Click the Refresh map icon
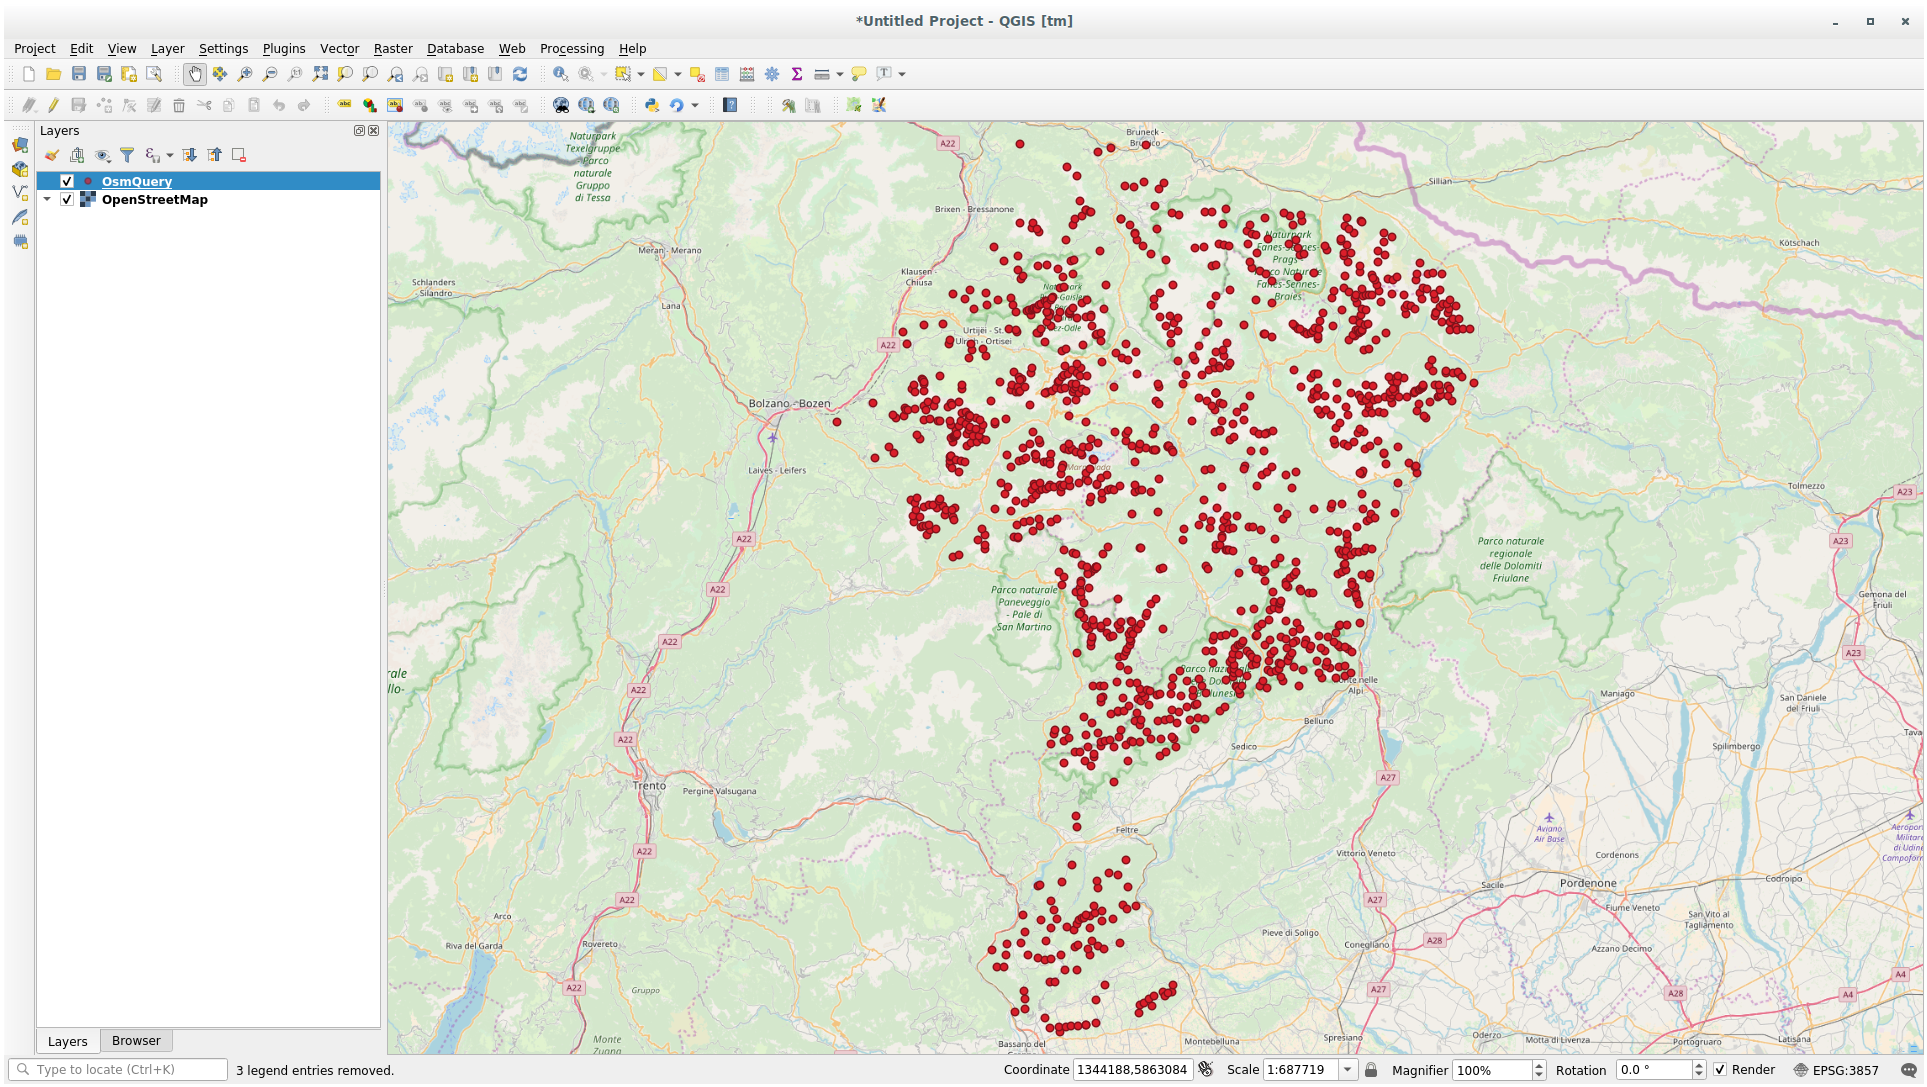This screenshot has height=1087, width=1927. point(520,74)
